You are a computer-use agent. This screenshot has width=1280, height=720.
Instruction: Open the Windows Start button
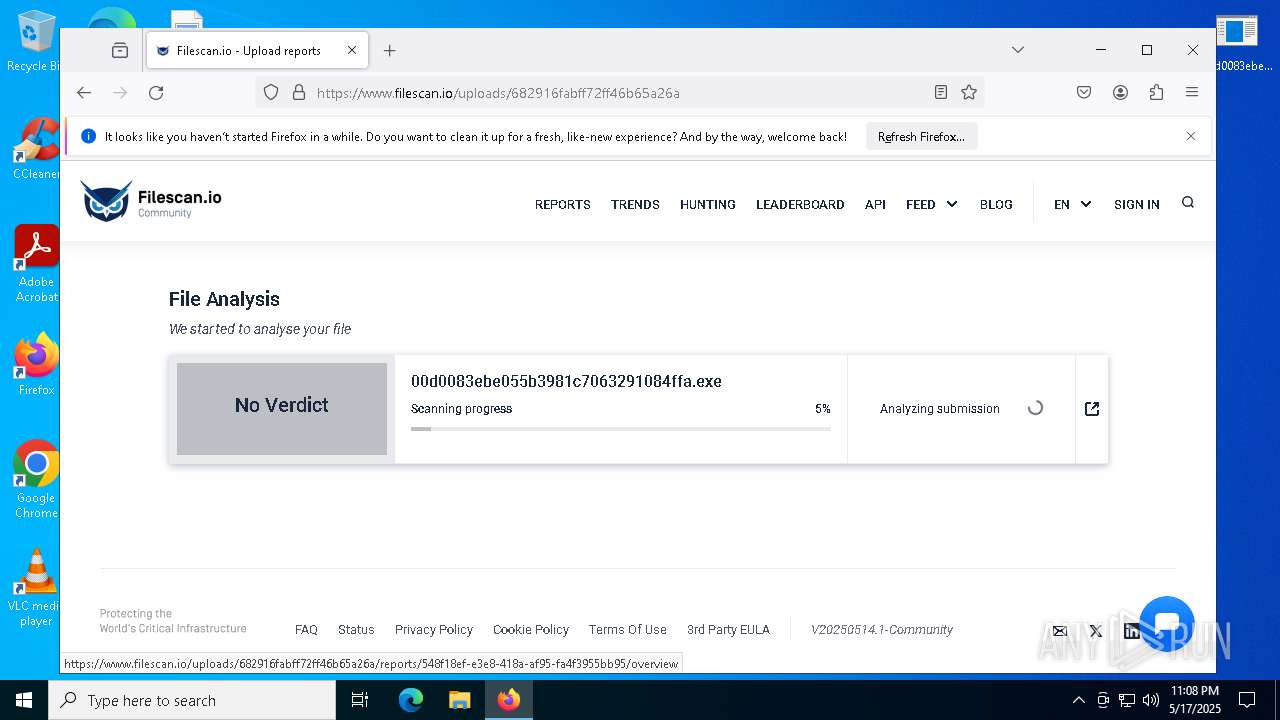point(24,700)
